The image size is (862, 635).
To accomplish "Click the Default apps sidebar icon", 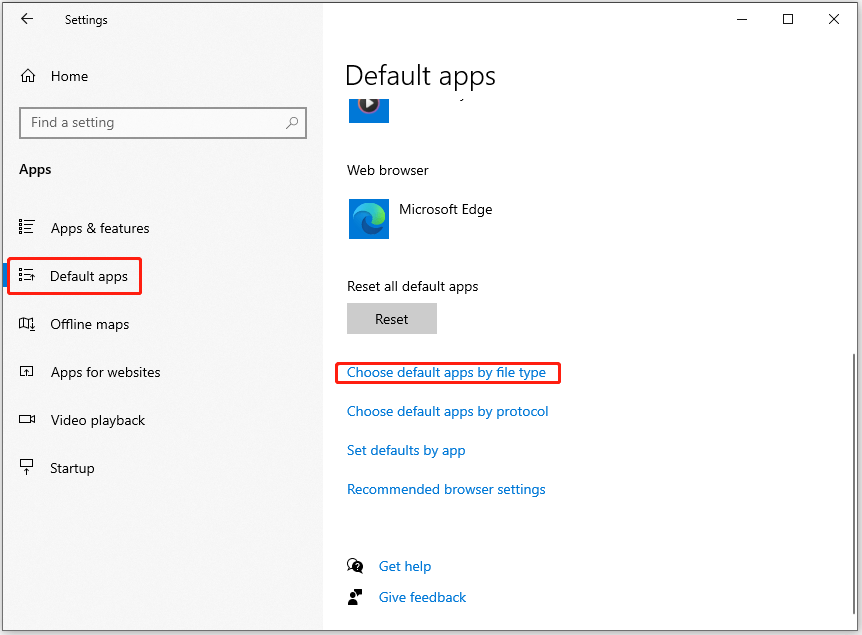I will 26,275.
